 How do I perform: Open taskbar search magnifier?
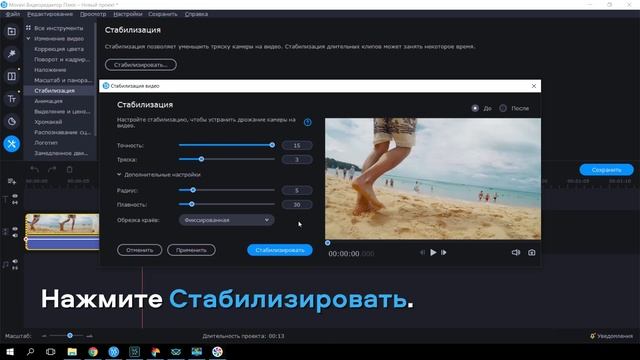coord(30,351)
